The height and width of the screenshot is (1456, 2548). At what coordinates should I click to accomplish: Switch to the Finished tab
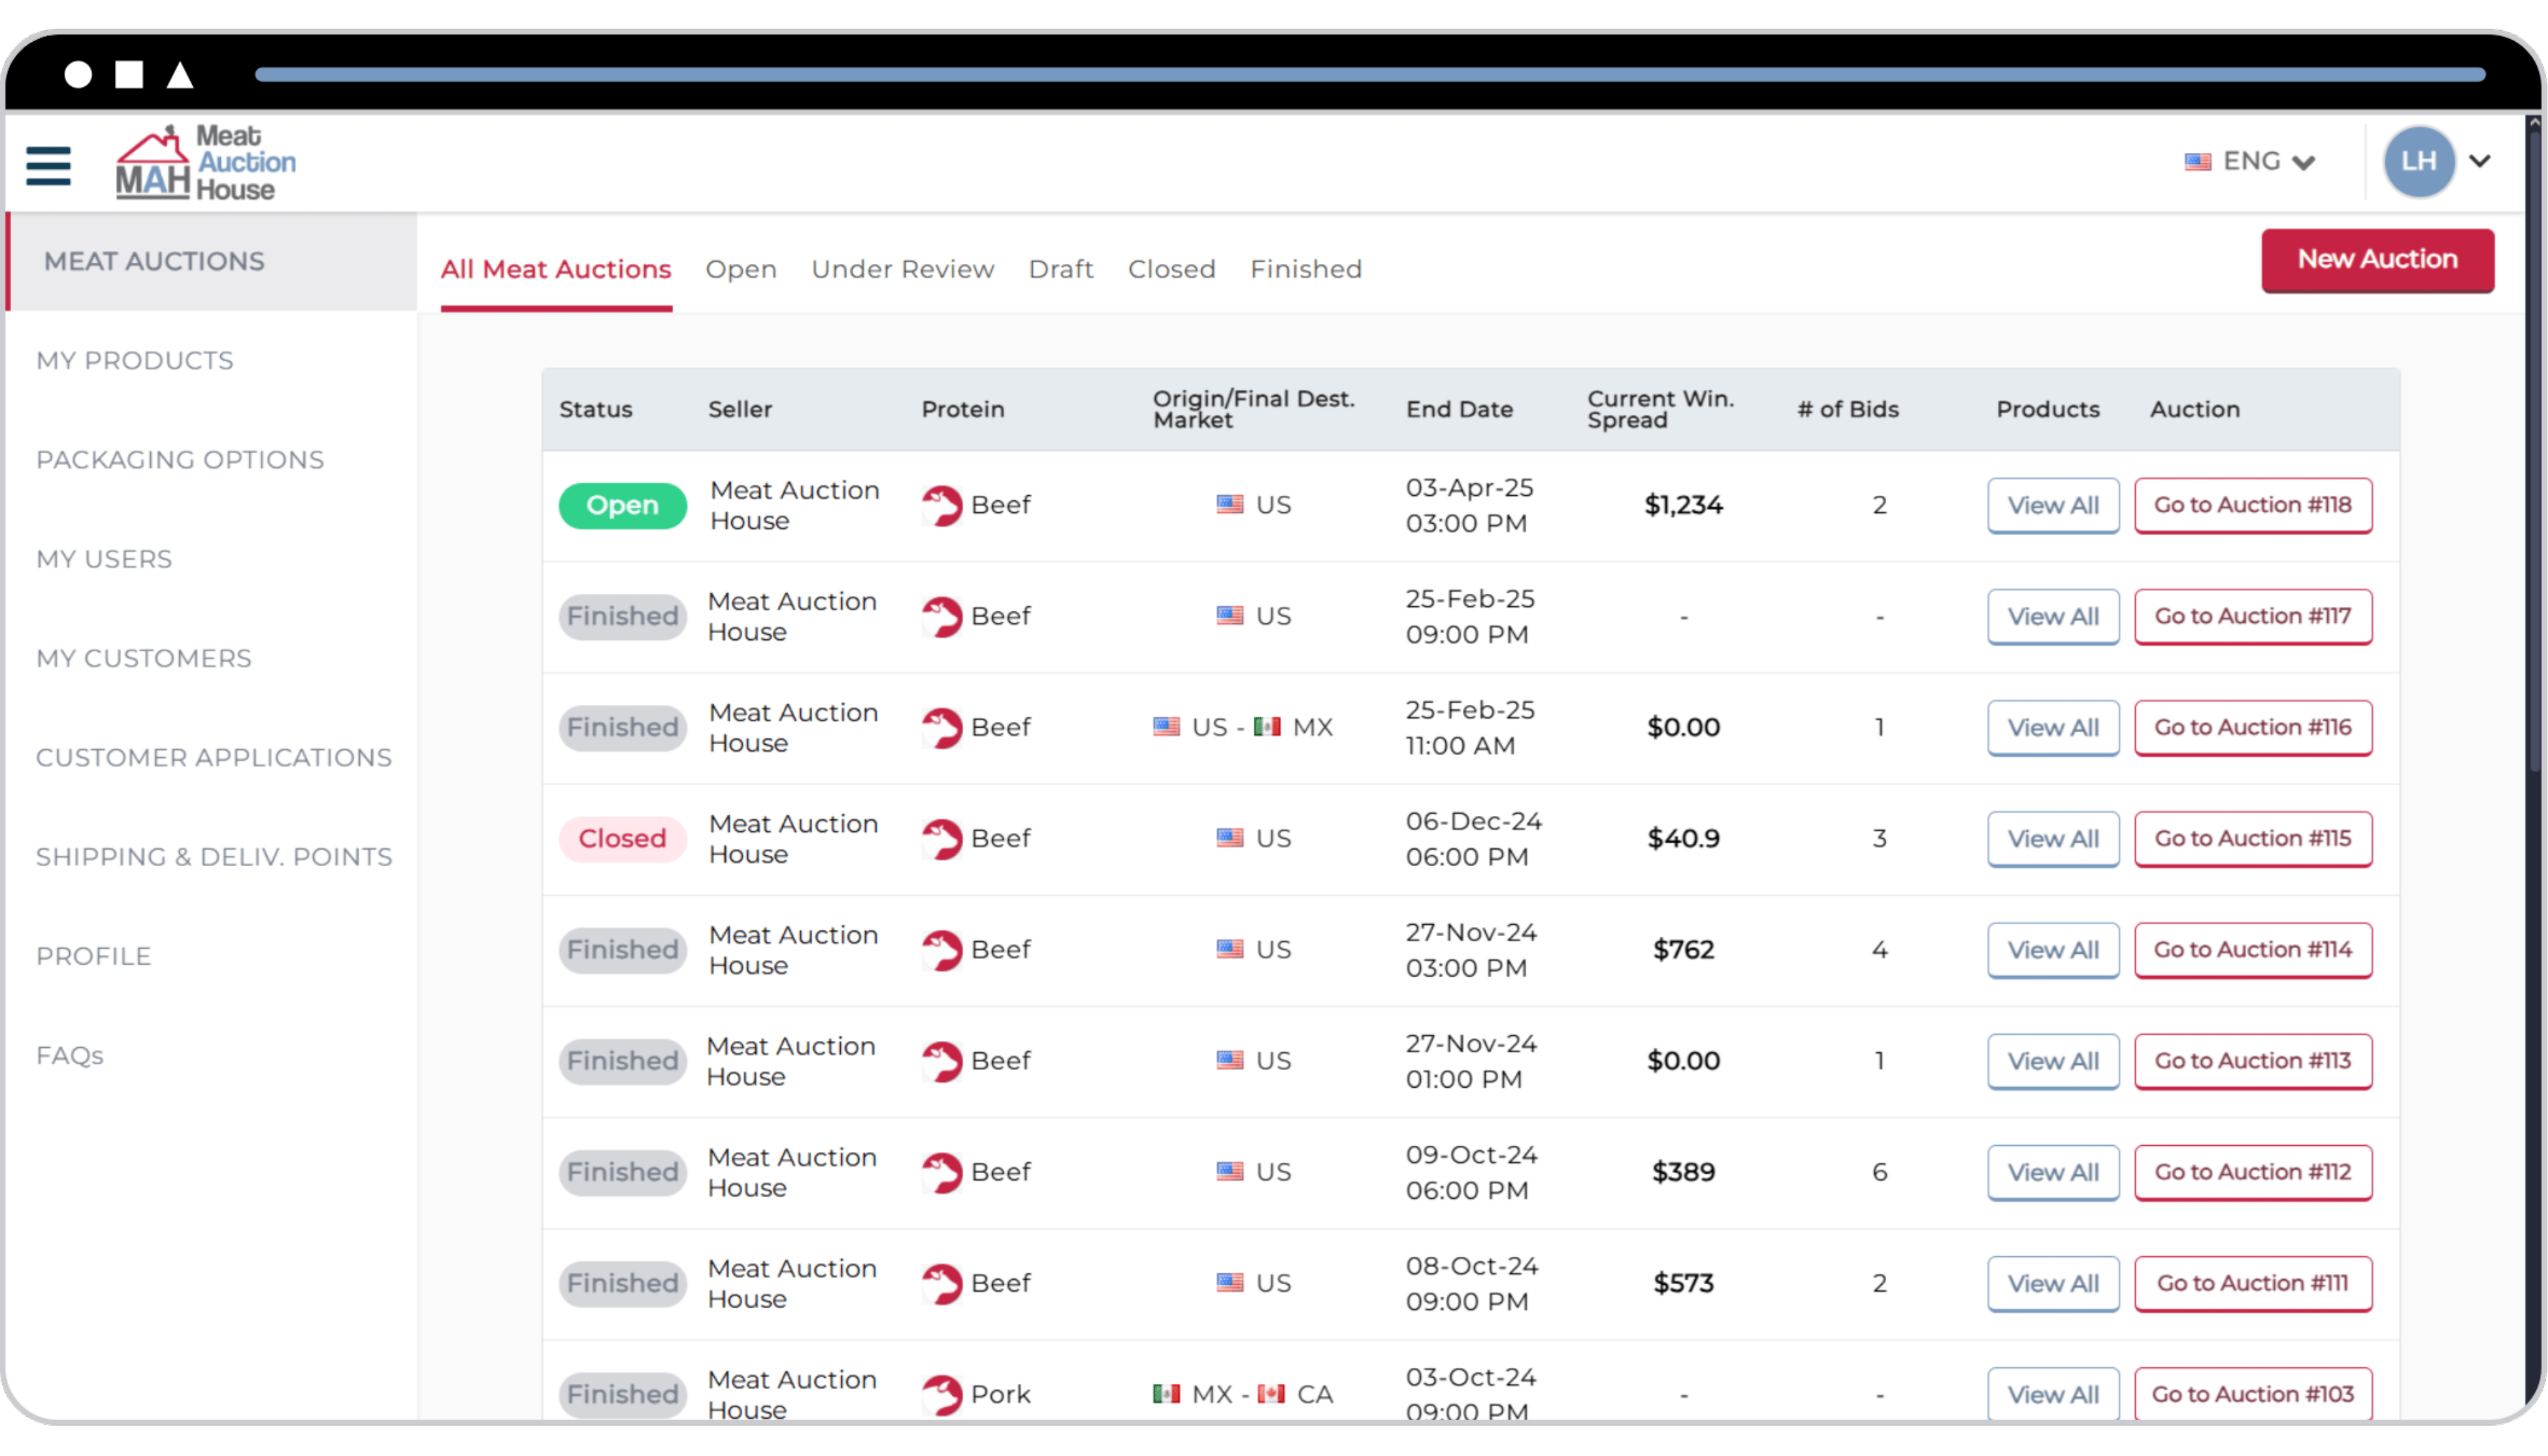(1306, 269)
